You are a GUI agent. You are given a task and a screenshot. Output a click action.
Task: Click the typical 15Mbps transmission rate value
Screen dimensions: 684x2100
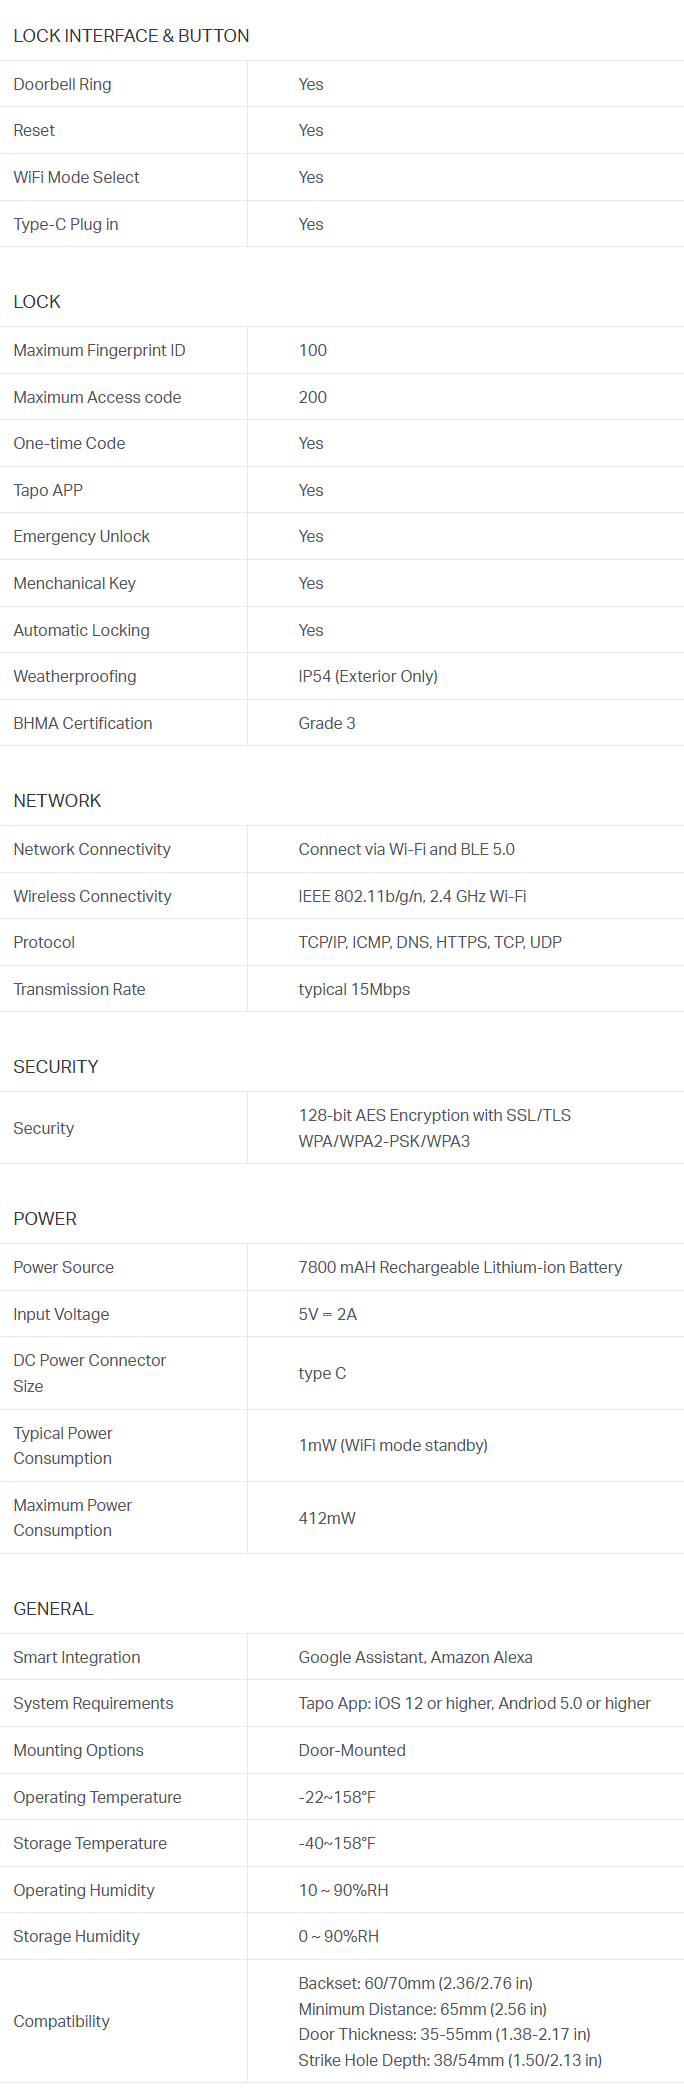tap(354, 990)
